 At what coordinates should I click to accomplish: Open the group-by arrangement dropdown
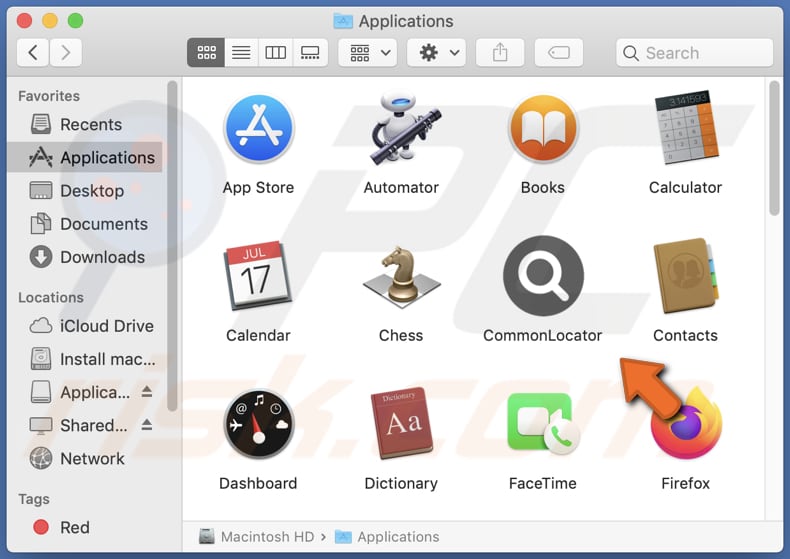(368, 52)
